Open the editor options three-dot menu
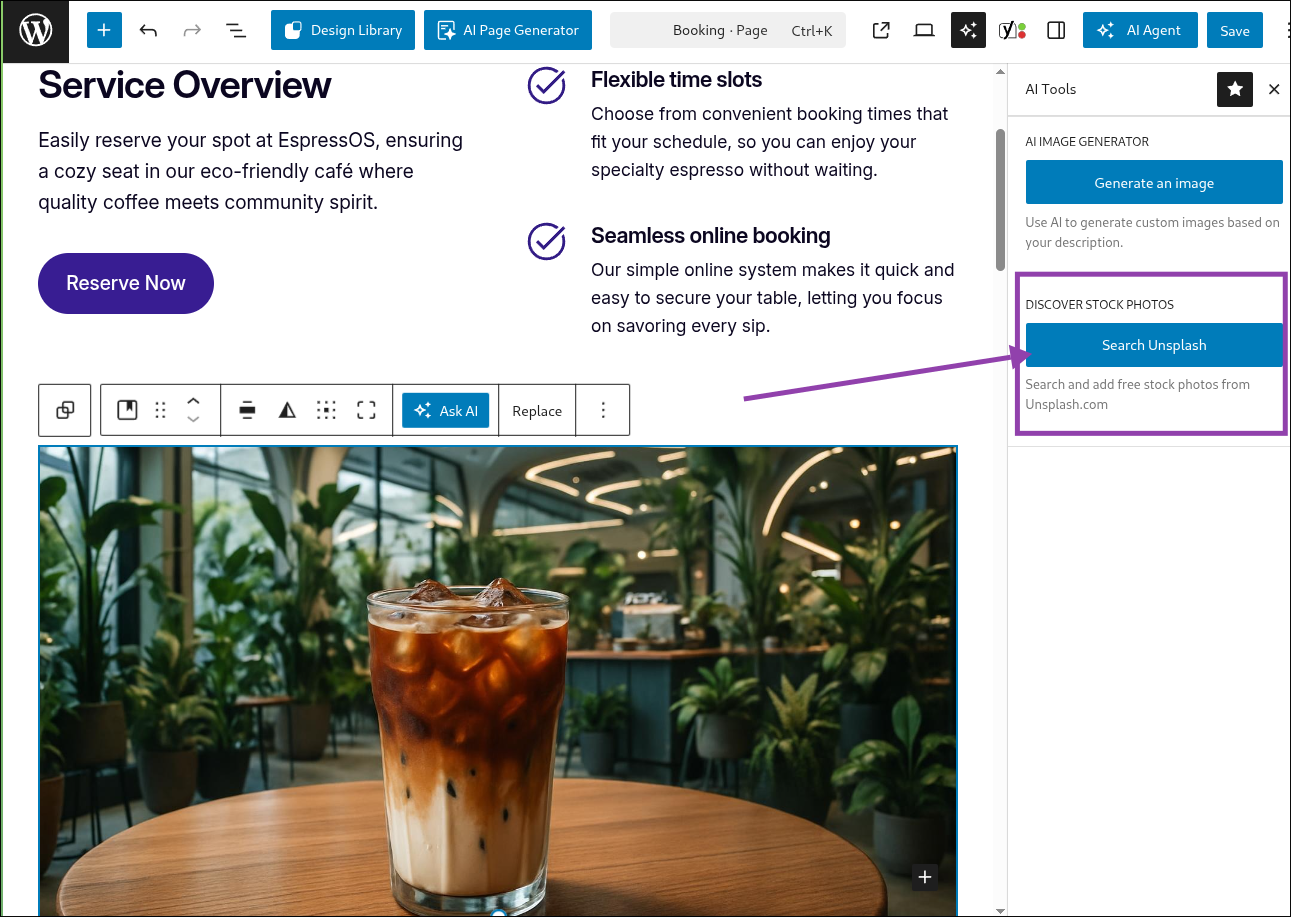This screenshot has height=917, width=1291. (1286, 30)
